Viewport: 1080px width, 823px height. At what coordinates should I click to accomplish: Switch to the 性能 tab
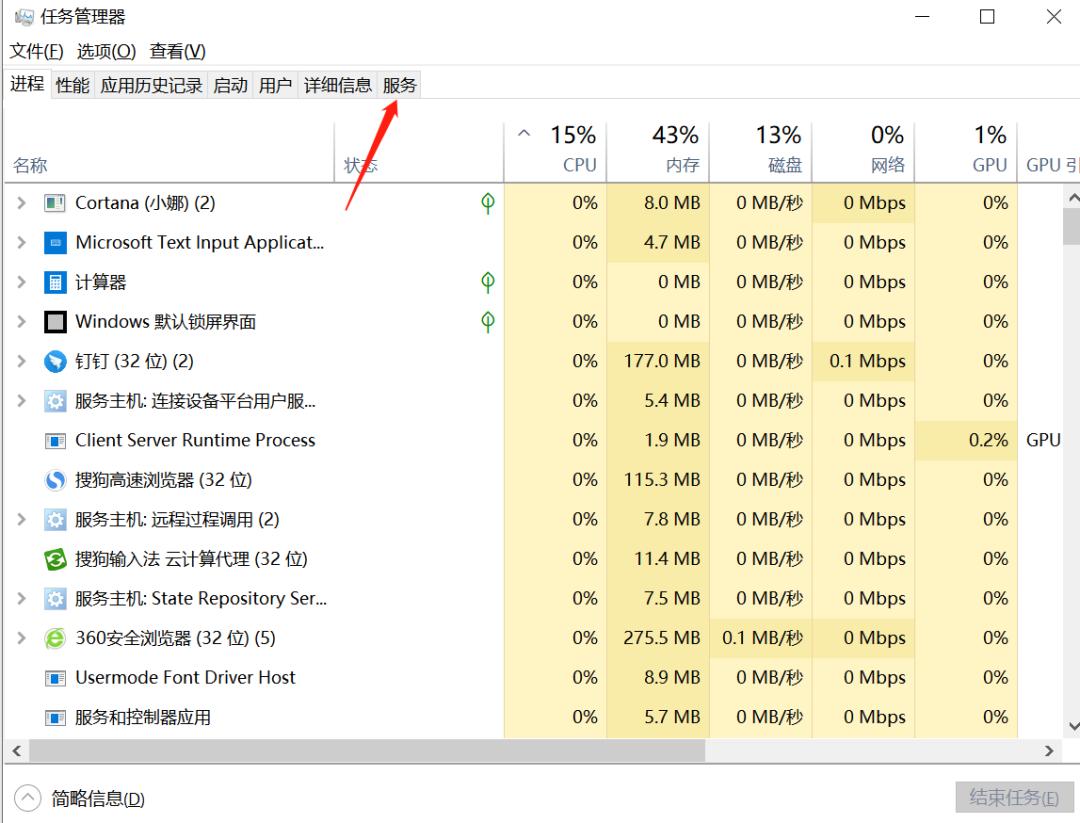71,85
